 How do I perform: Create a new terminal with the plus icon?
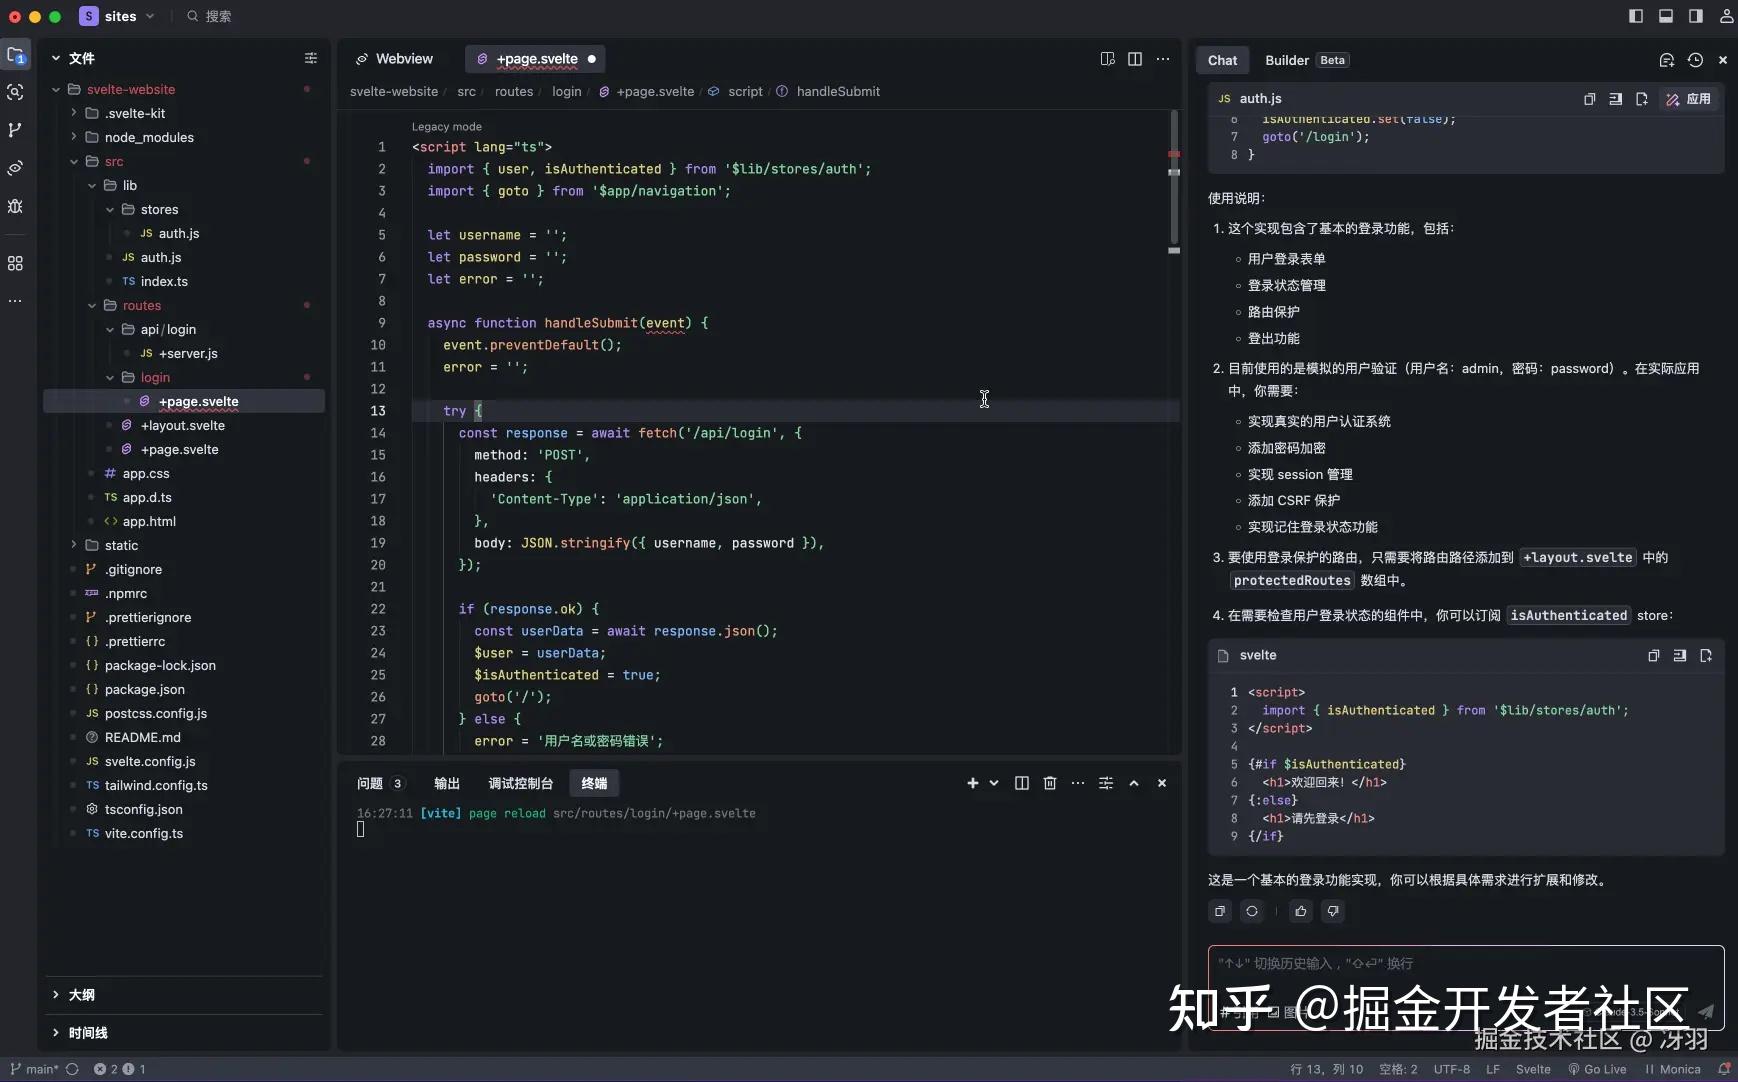pos(971,783)
